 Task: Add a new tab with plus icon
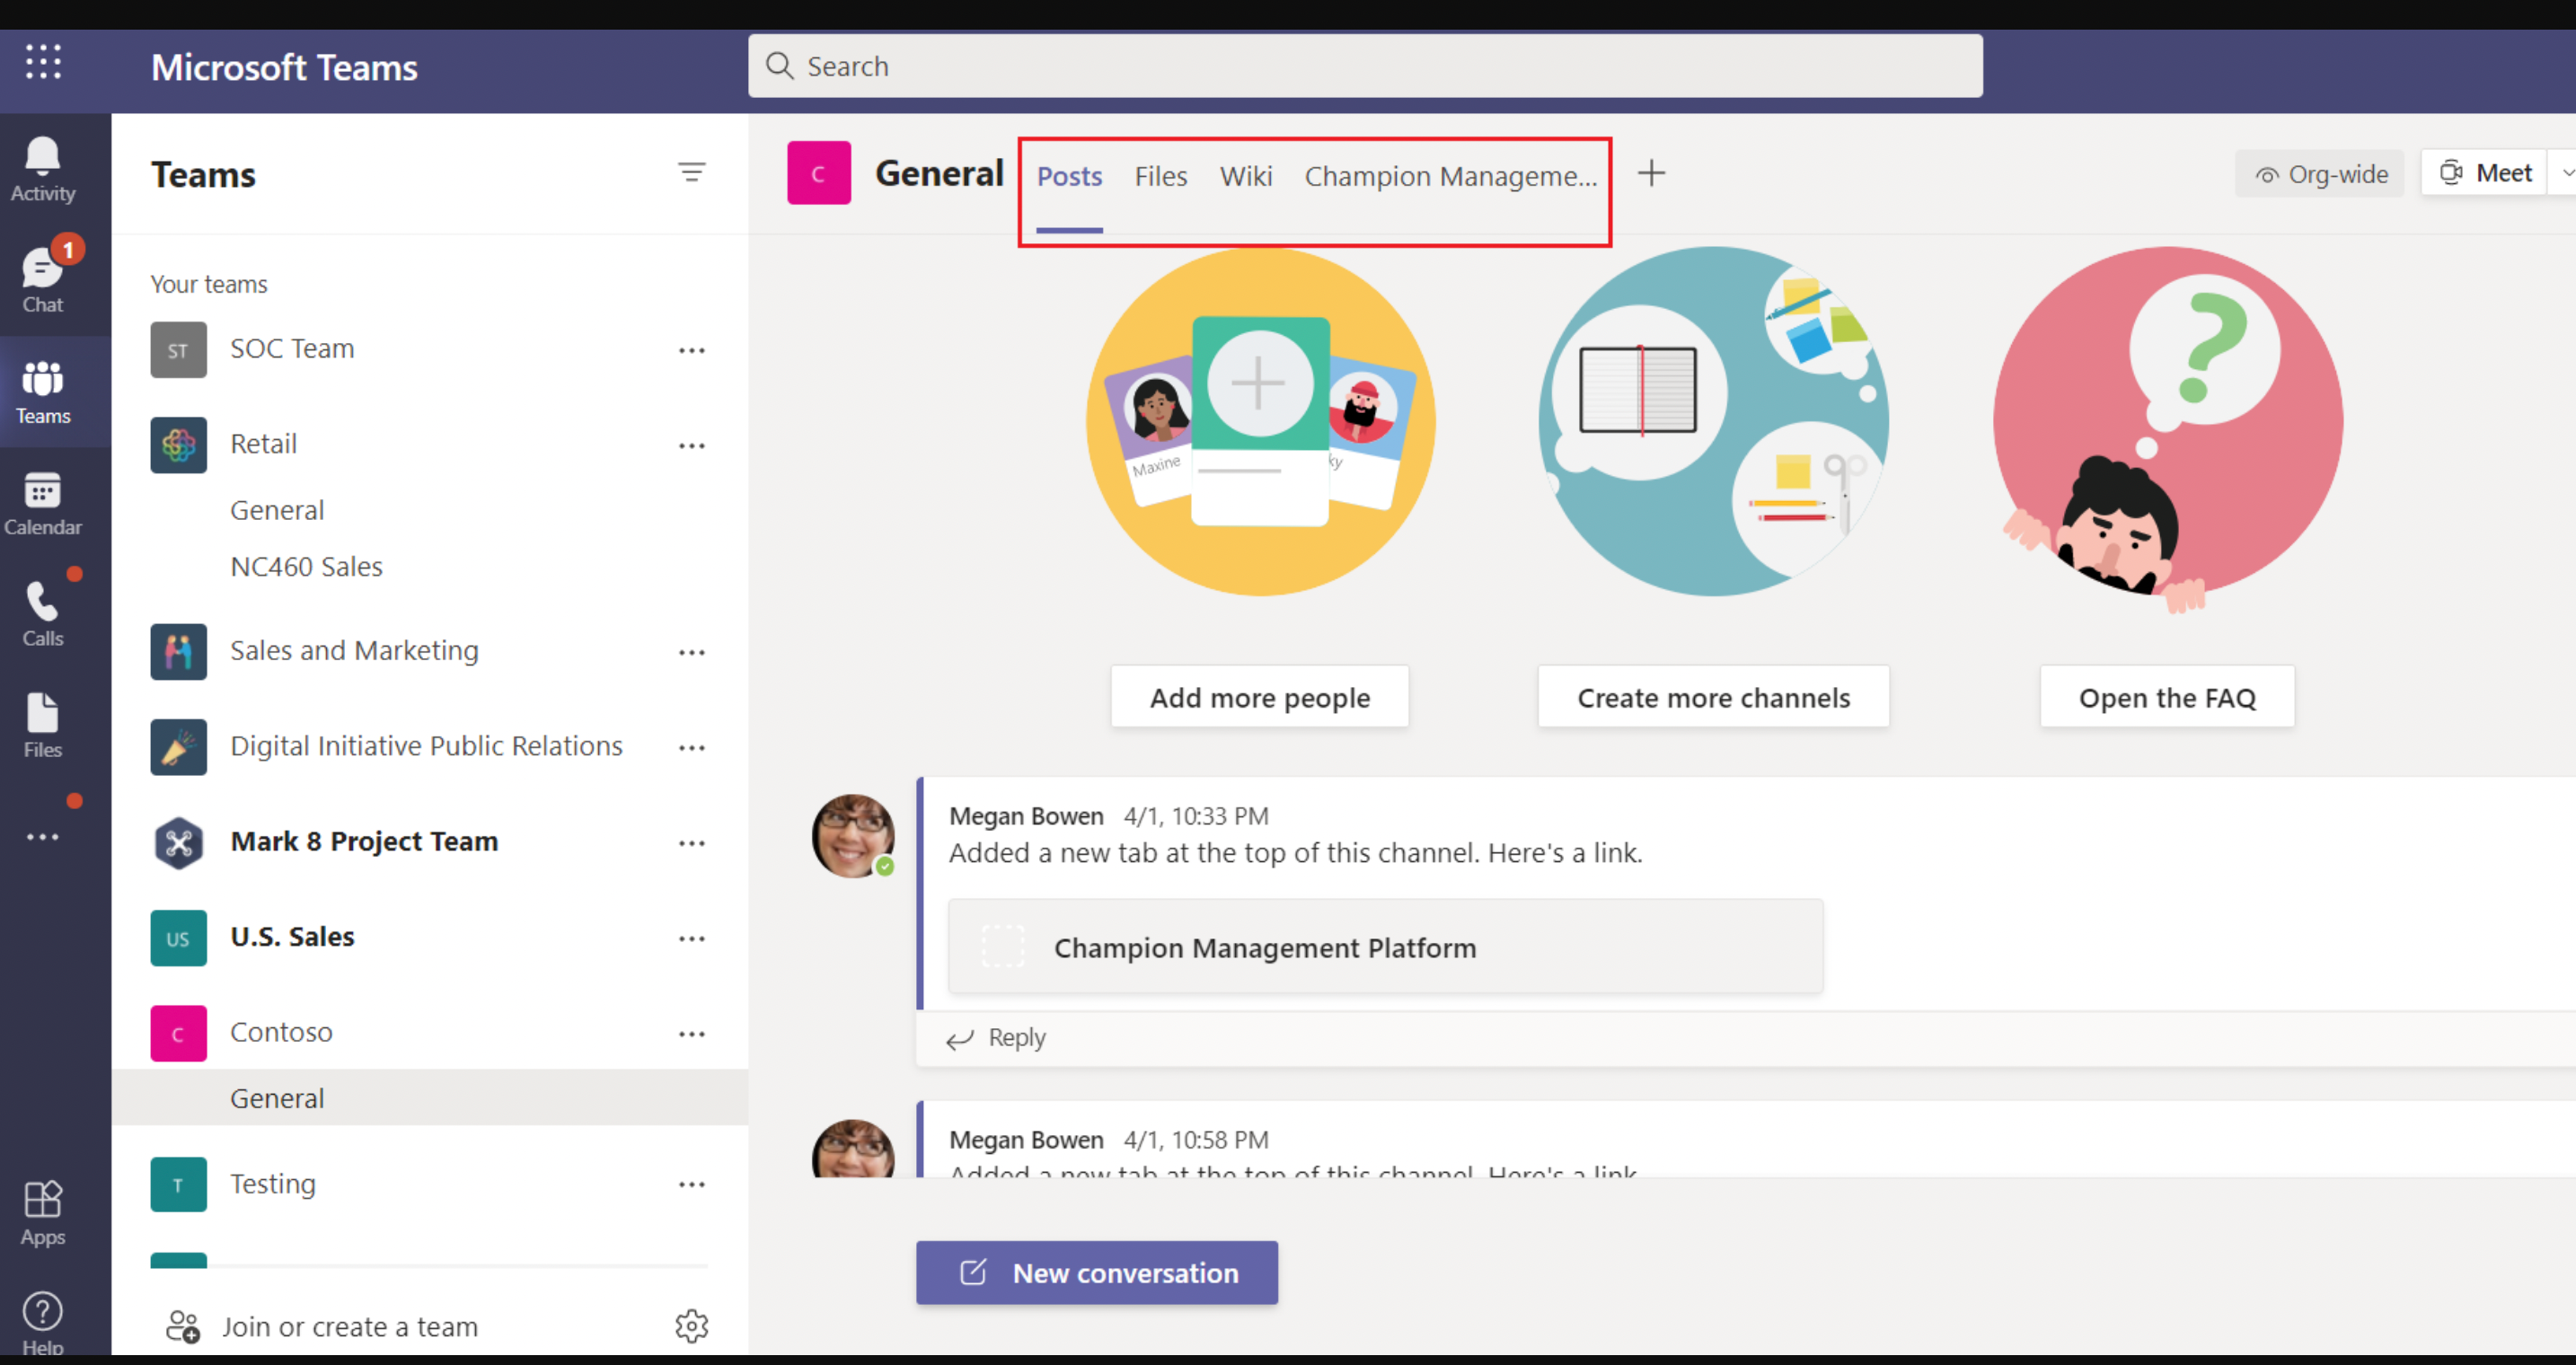pos(1652,173)
